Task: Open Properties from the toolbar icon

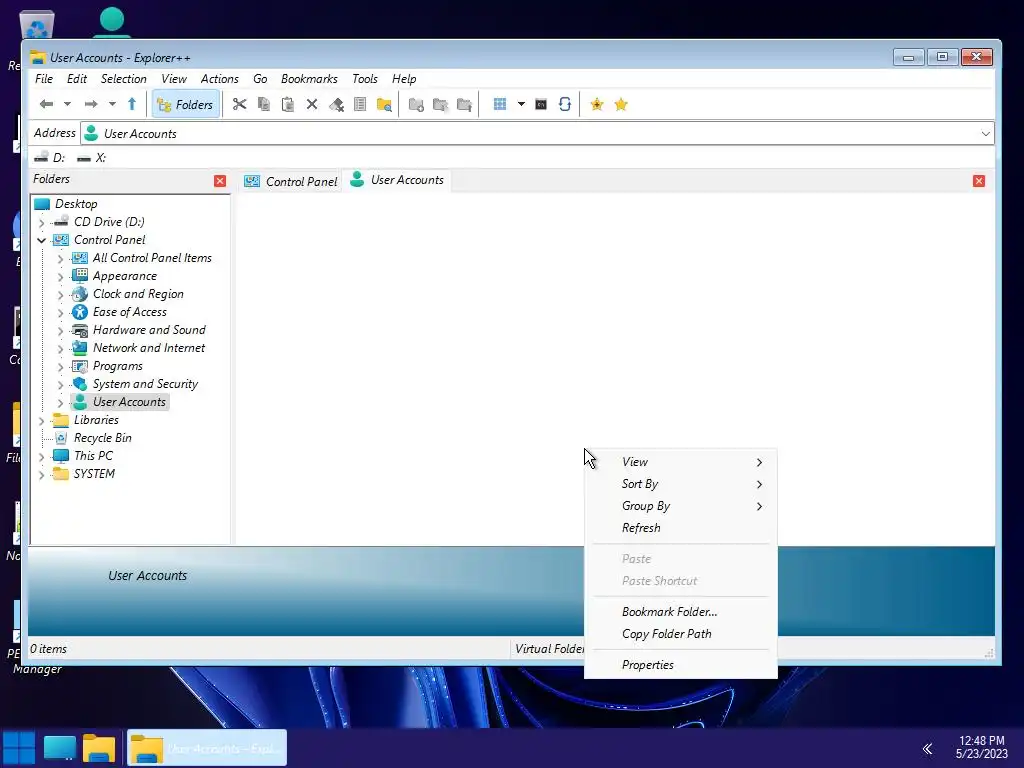Action: [x=360, y=104]
